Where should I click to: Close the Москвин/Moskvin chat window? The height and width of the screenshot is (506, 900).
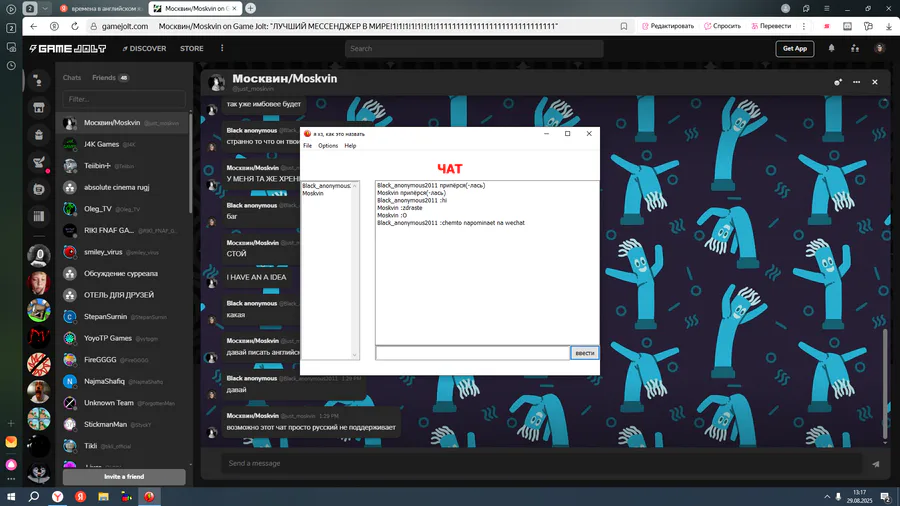875,82
